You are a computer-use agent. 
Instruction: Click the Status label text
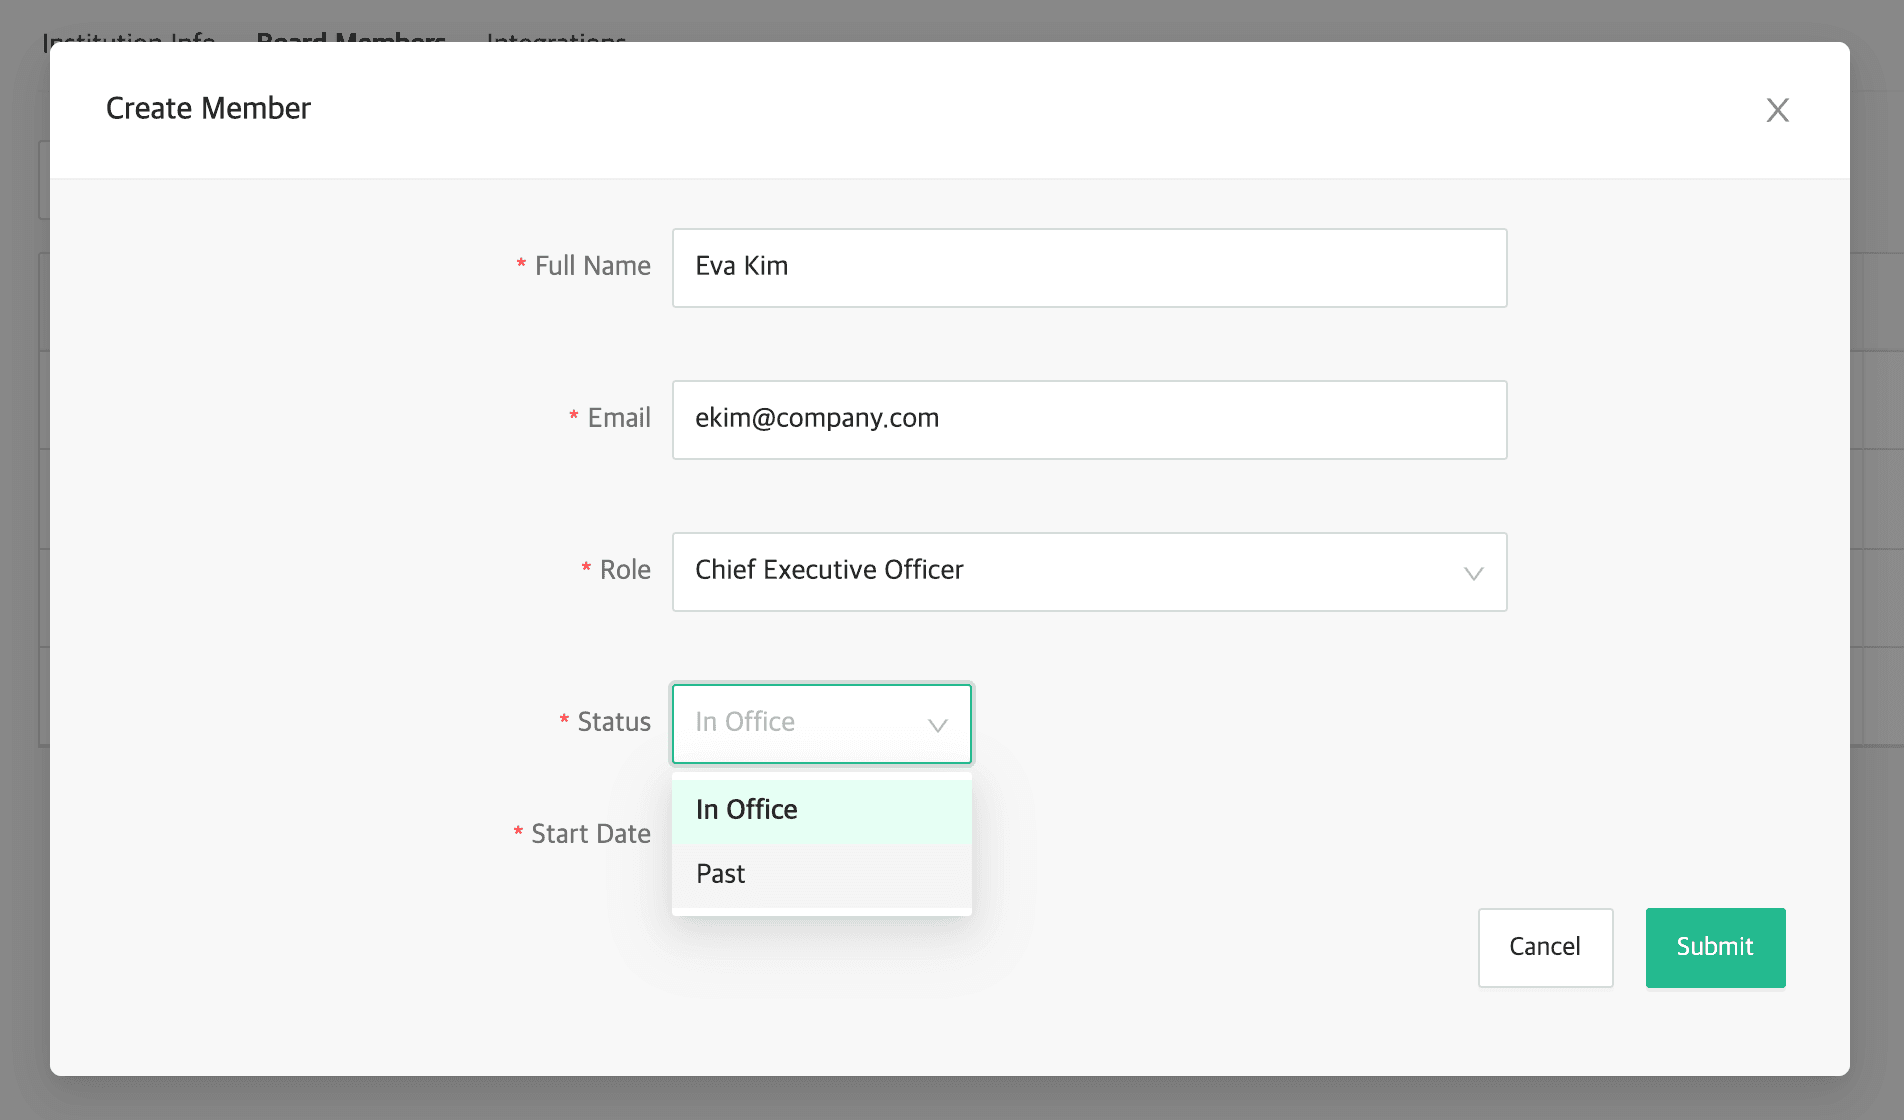click(x=613, y=722)
